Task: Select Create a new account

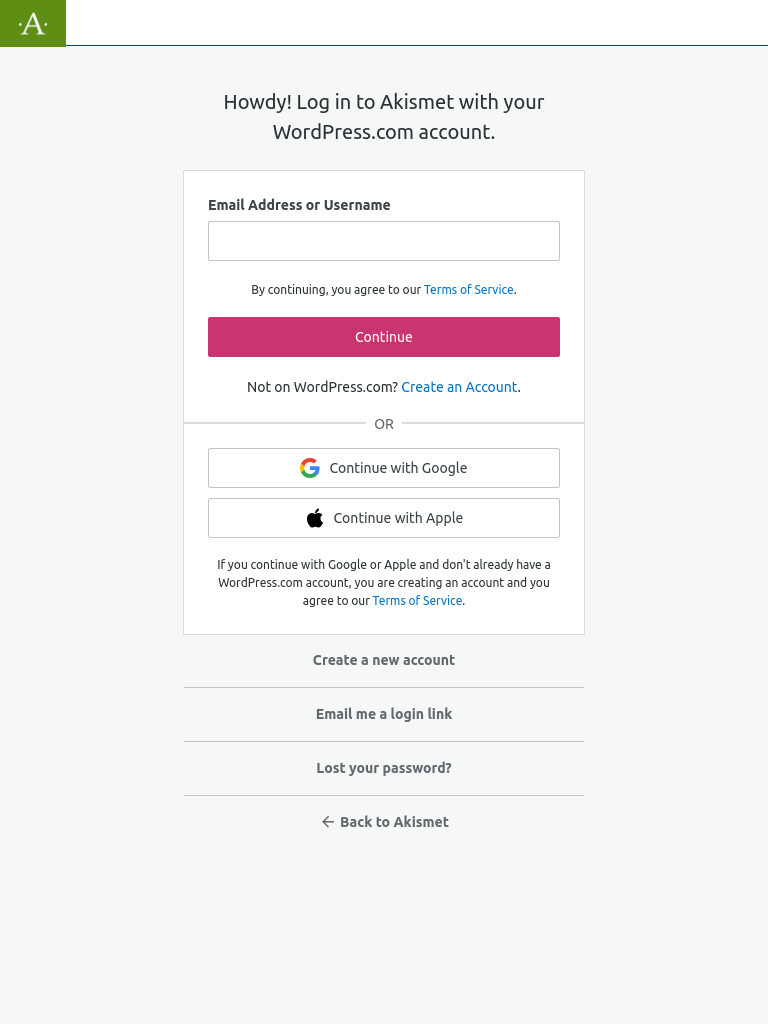Action: point(384,660)
